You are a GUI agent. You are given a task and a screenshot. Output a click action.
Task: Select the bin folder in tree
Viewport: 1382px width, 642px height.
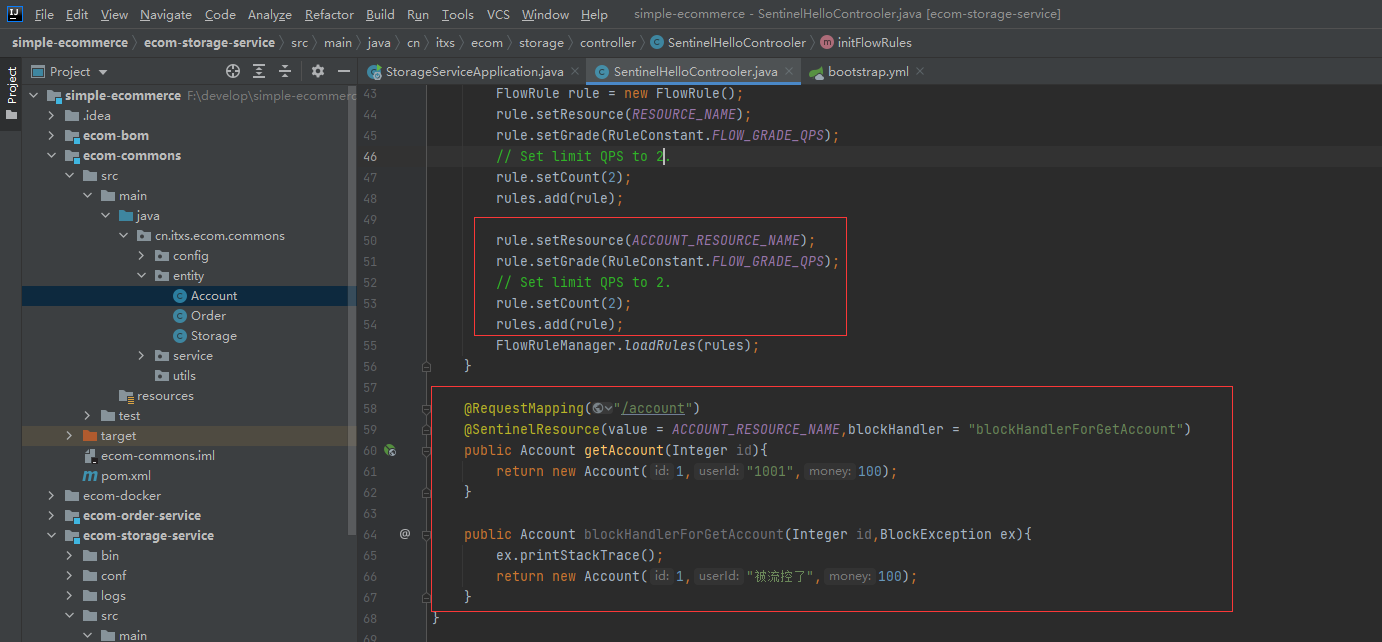(x=110, y=556)
